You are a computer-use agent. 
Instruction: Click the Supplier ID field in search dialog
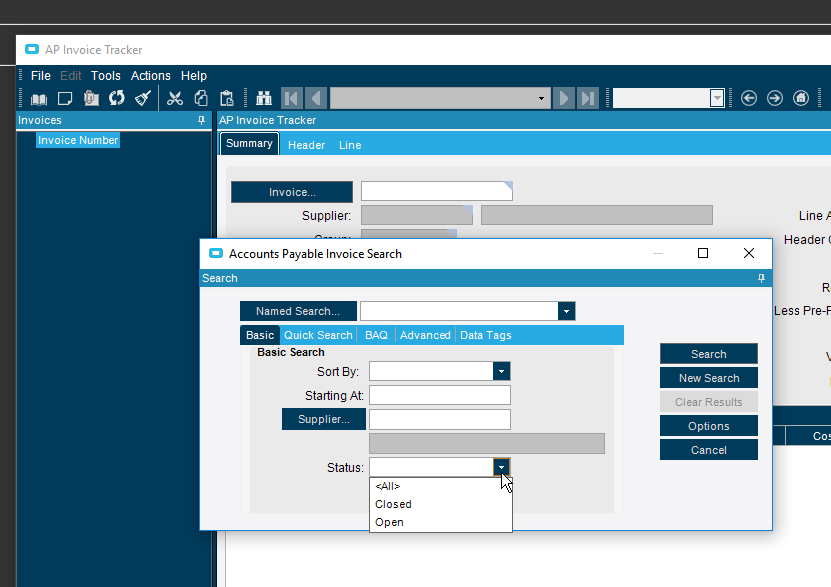440,419
